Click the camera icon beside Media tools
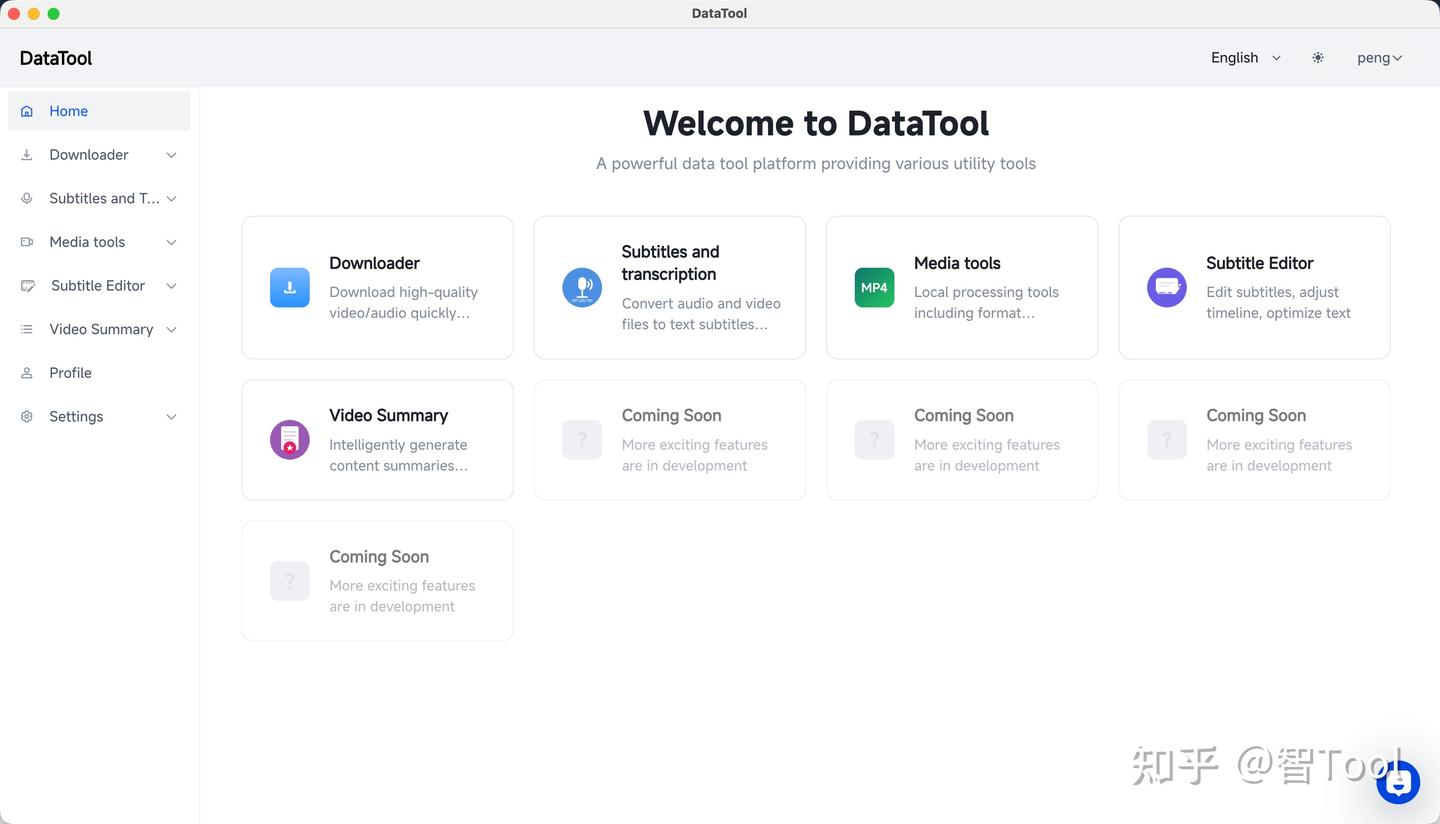The height and width of the screenshot is (824, 1440). tap(27, 242)
